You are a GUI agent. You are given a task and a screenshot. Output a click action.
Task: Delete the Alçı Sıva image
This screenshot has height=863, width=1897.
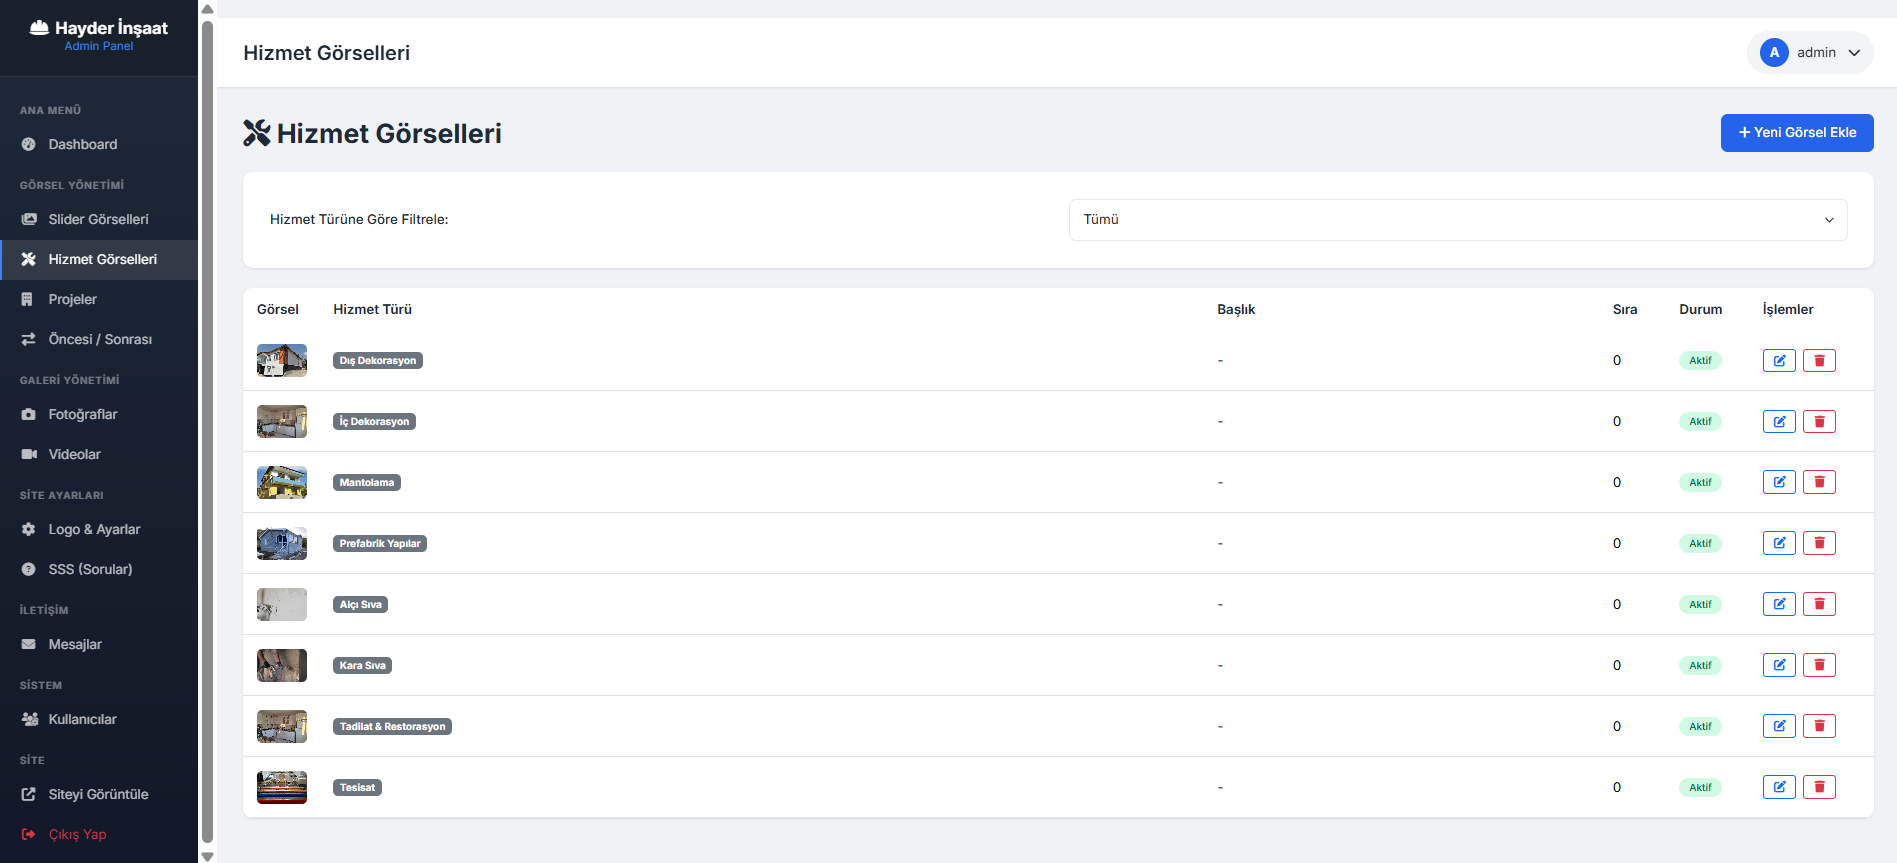point(1819,605)
